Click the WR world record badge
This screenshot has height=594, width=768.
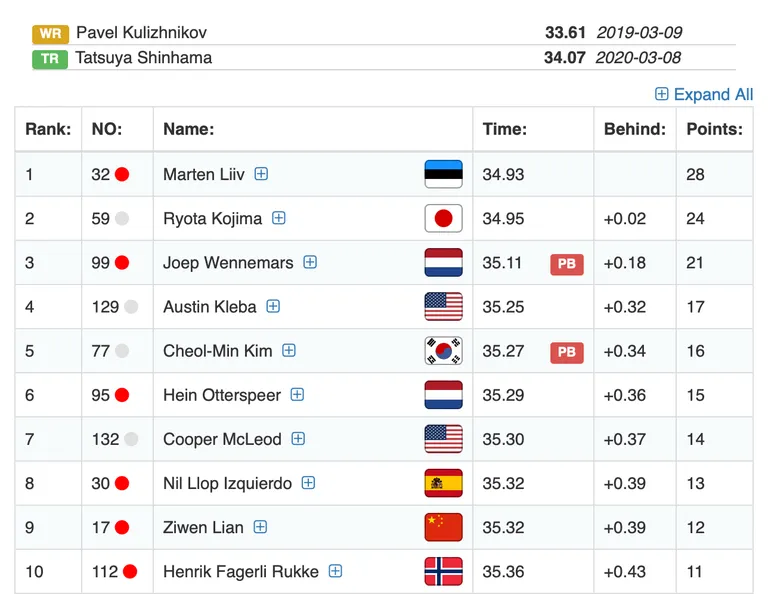(50, 34)
